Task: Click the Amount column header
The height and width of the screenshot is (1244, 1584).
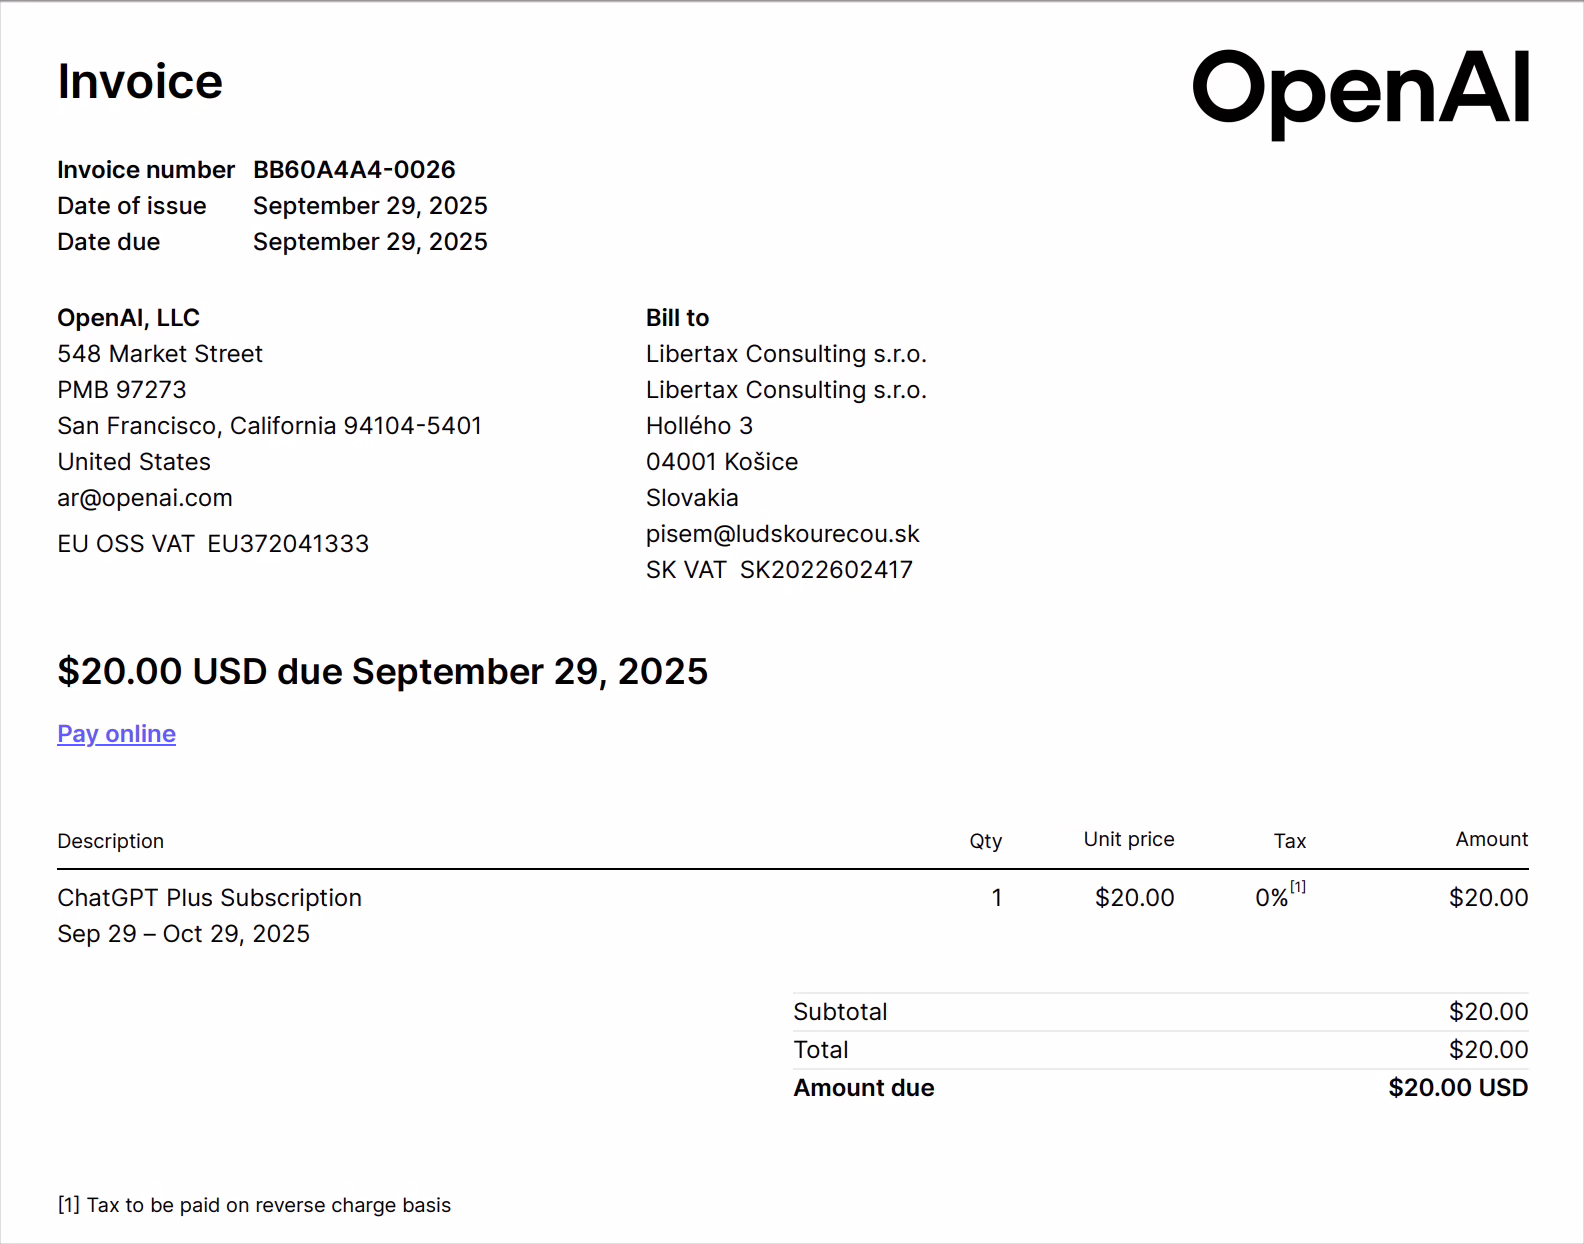Action: [1491, 840]
